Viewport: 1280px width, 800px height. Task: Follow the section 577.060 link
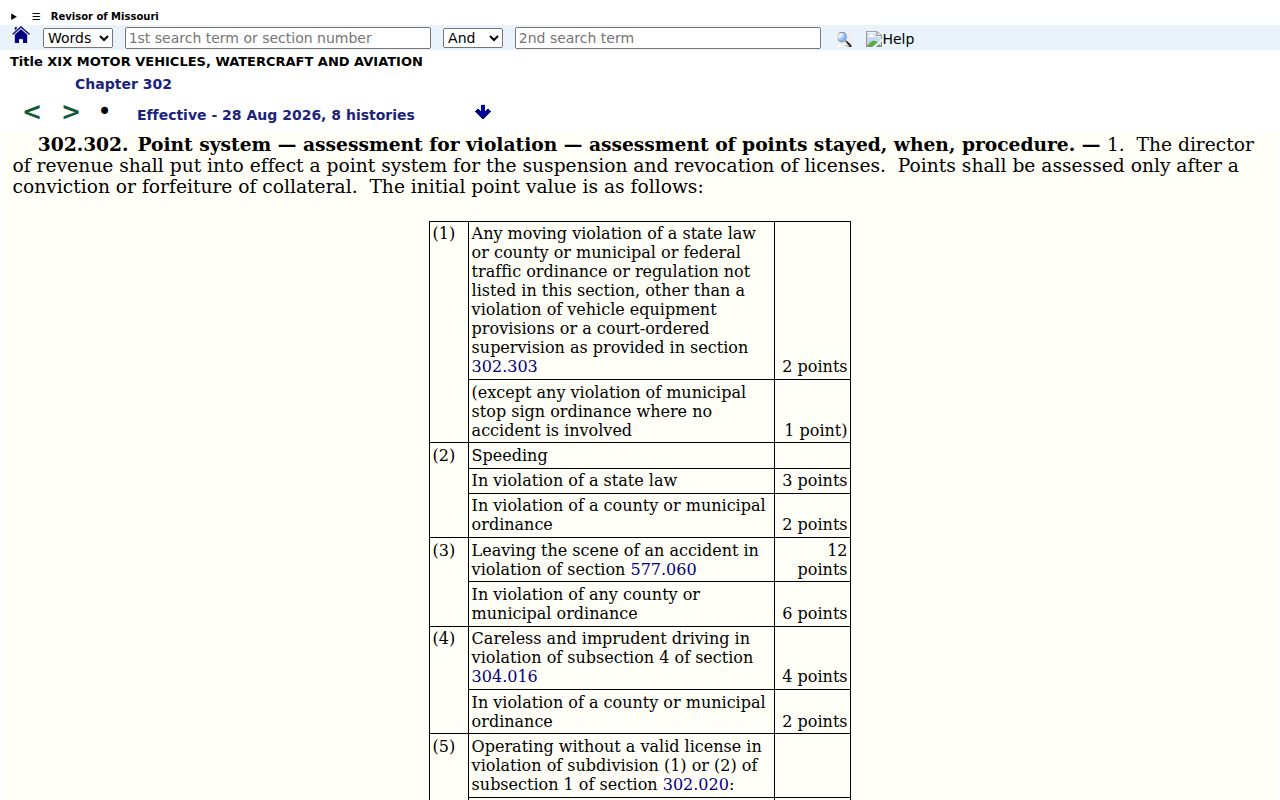663,569
